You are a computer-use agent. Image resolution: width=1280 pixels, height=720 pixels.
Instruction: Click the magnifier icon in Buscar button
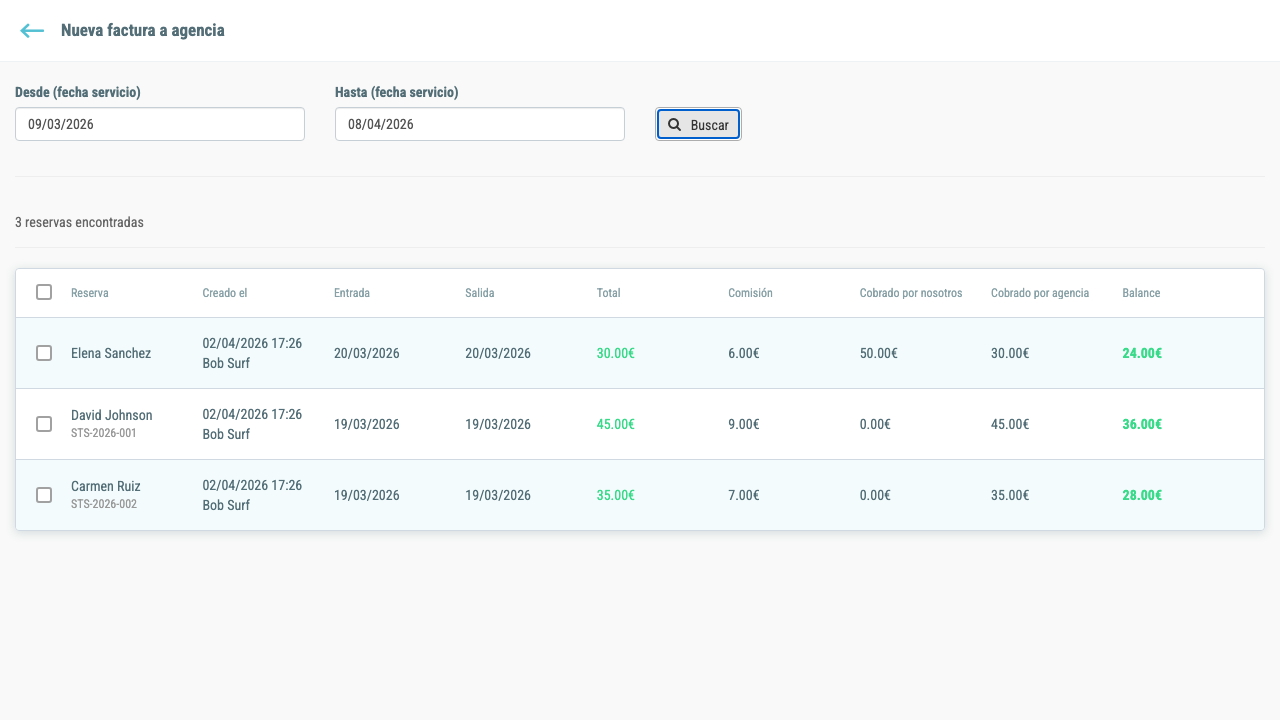(675, 125)
